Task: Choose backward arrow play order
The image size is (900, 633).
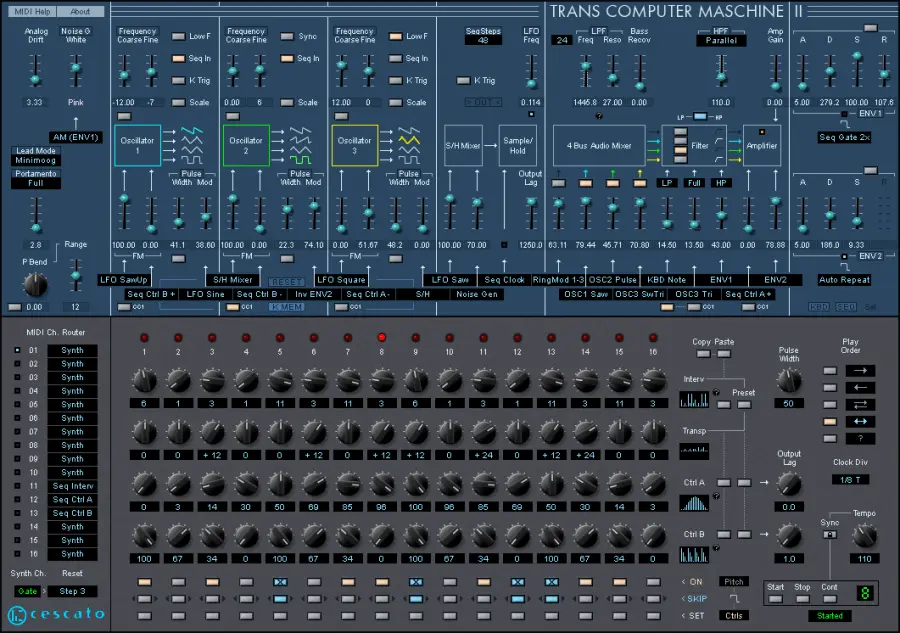Action: click(860, 388)
